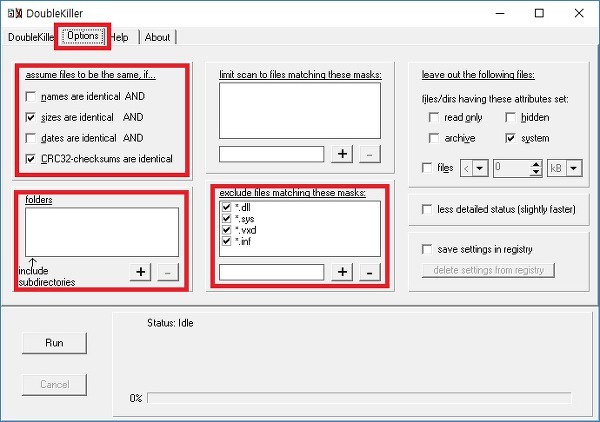Click the Run button
Viewport: 600px width, 422px height.
54,343
